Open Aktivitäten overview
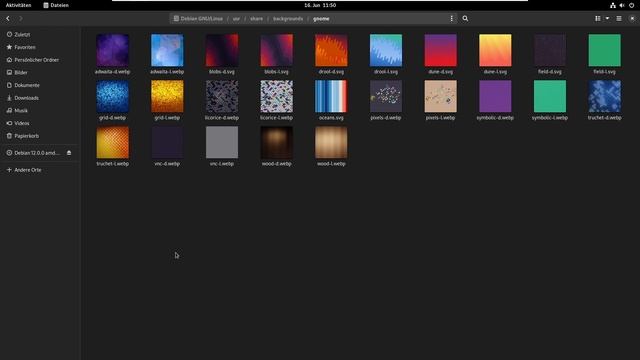The image size is (640, 360). click(18, 5)
